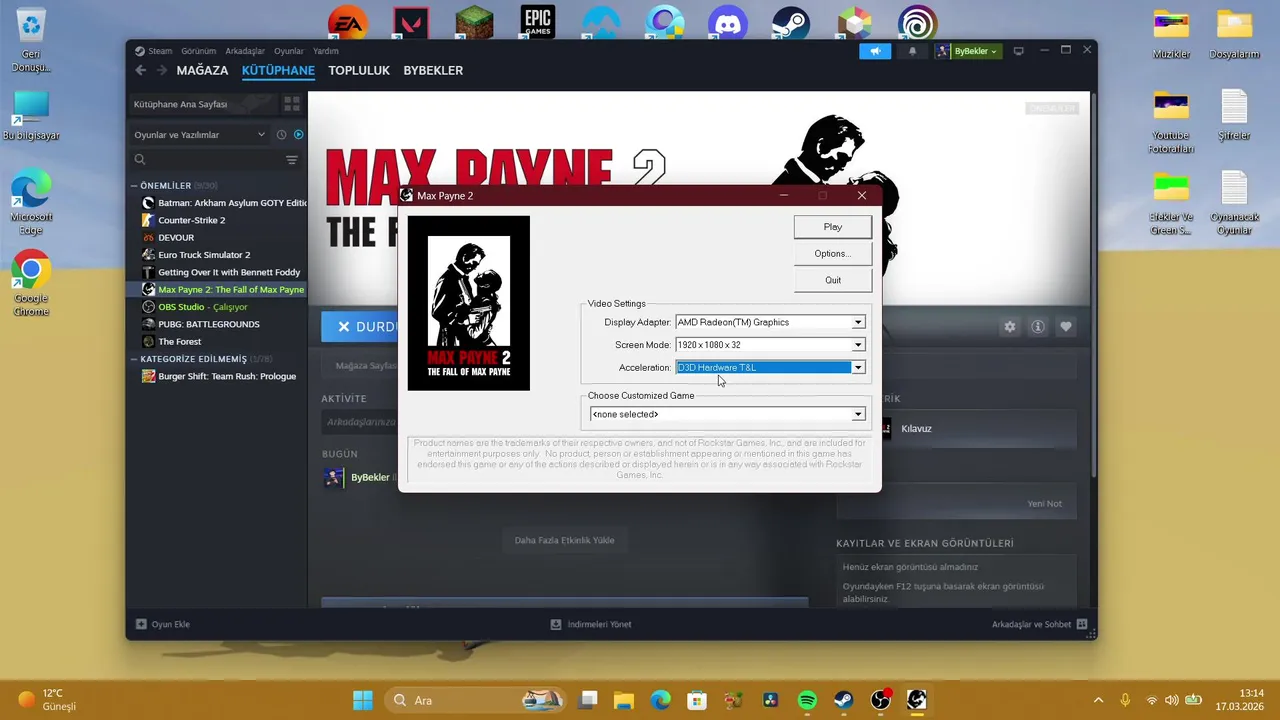Click the ready-to-play filter icon

point(298,135)
